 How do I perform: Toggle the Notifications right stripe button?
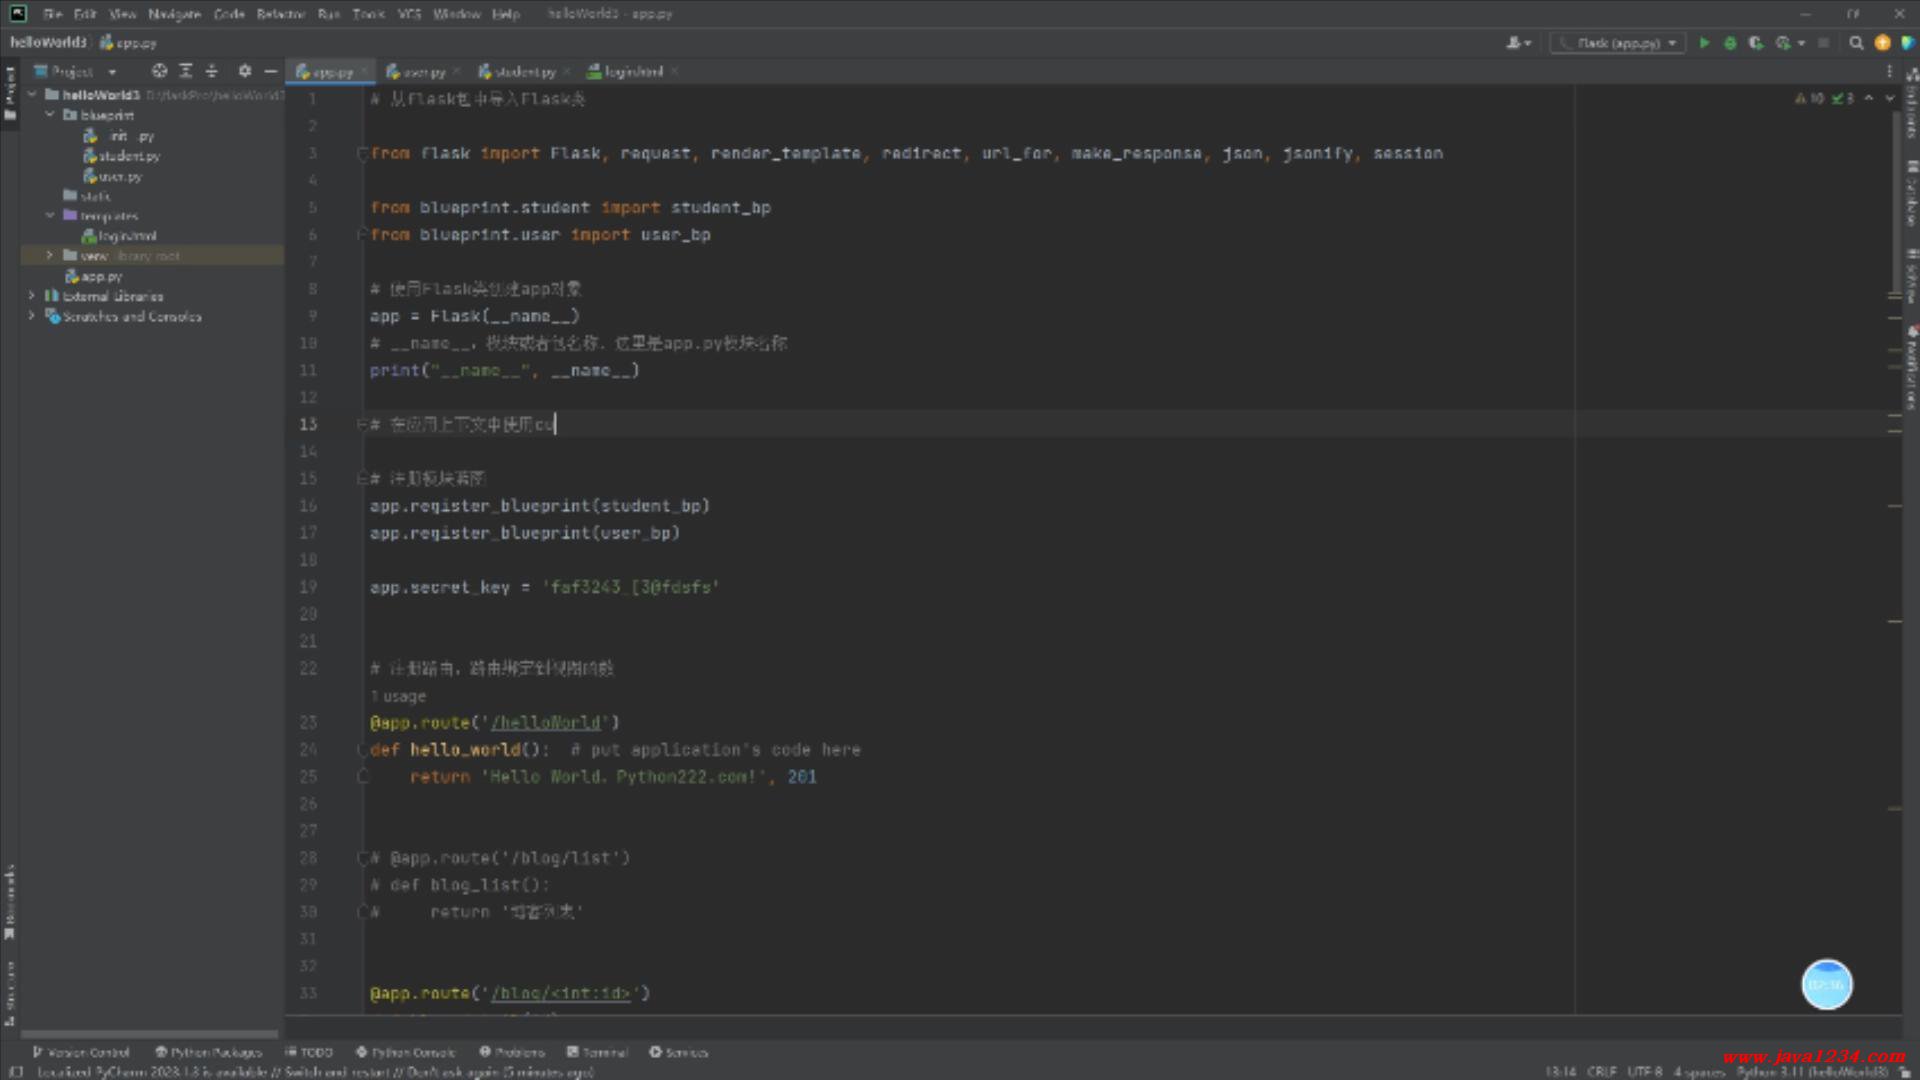click(x=1911, y=367)
